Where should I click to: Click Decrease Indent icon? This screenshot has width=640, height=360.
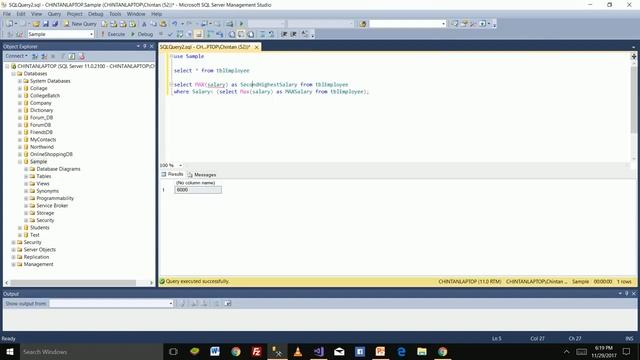click(284, 34)
